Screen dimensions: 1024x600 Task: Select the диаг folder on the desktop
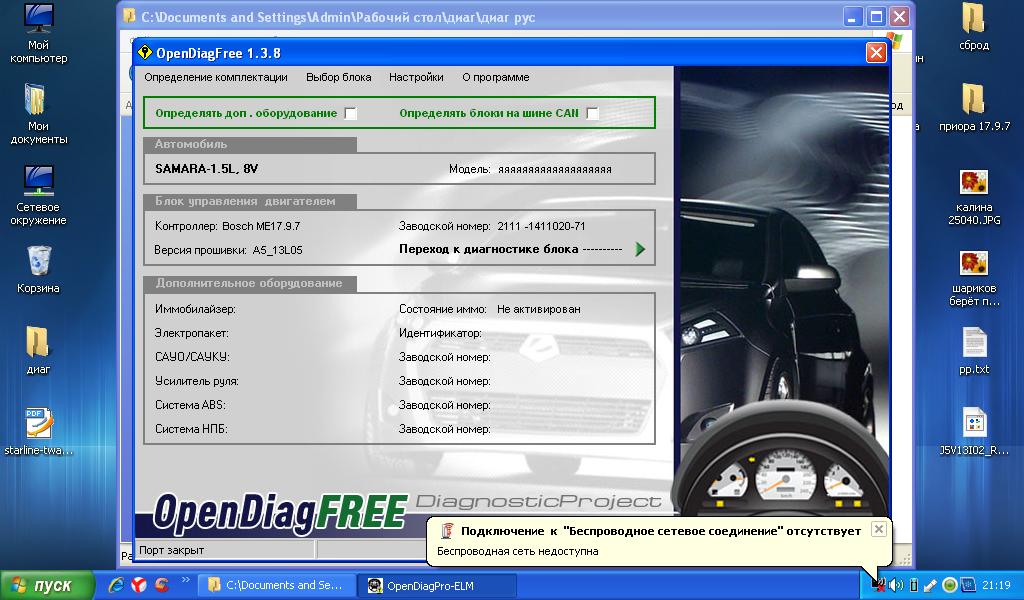tap(39, 350)
